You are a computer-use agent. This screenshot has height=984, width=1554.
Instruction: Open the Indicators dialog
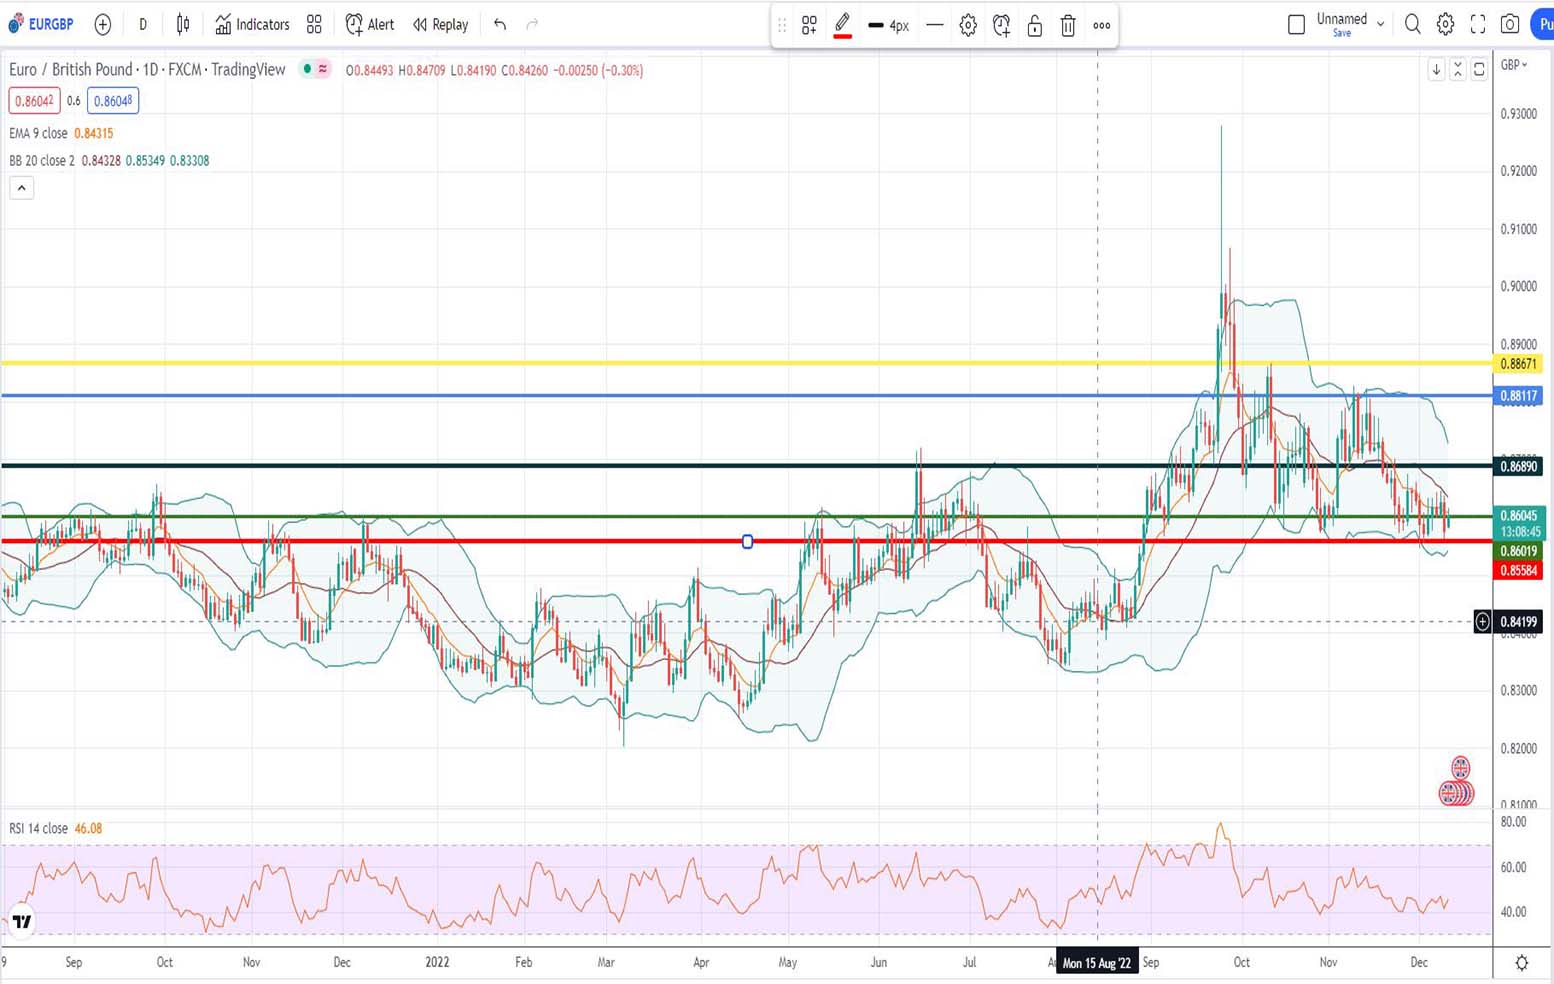252,24
